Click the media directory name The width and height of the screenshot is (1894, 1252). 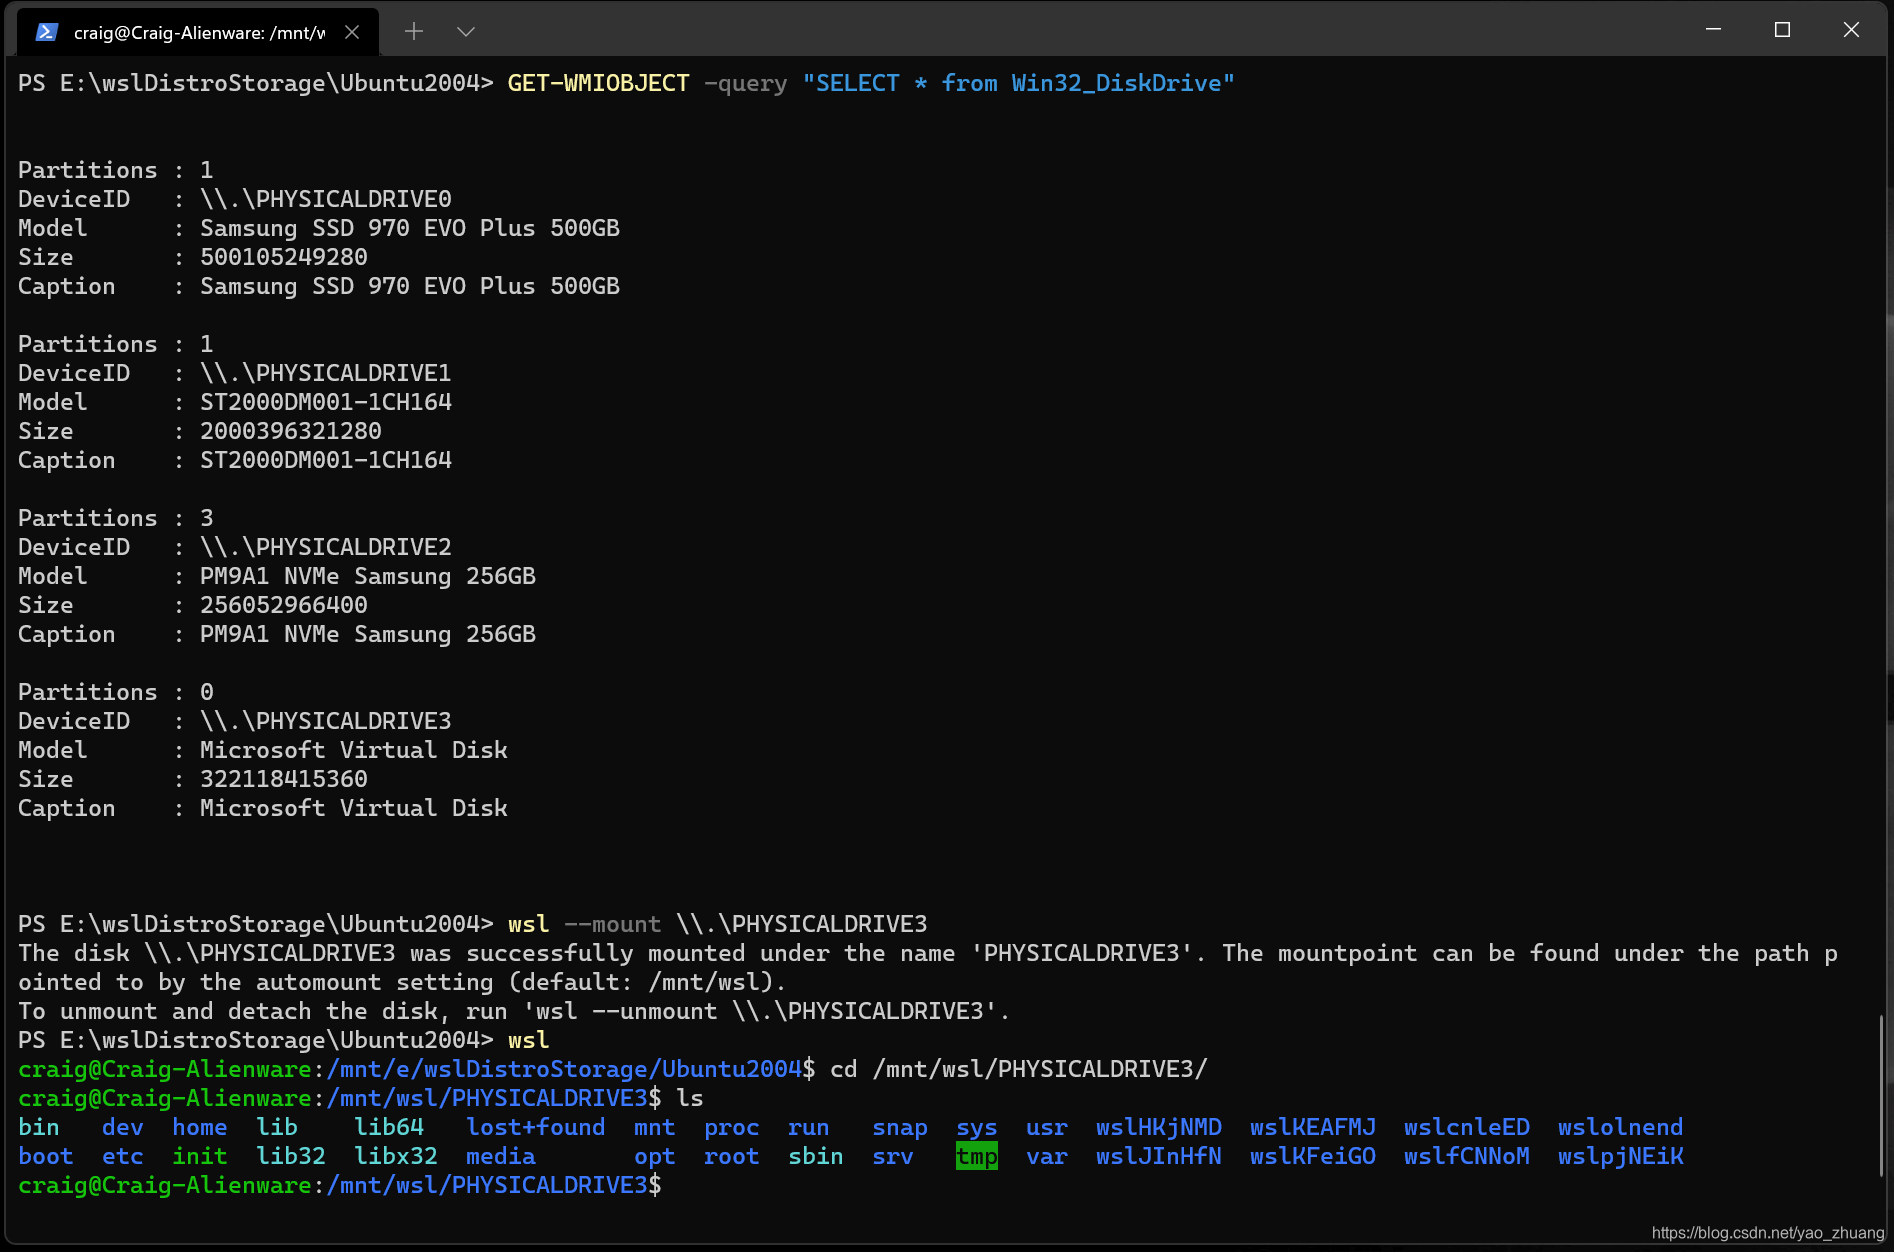coord(501,1156)
